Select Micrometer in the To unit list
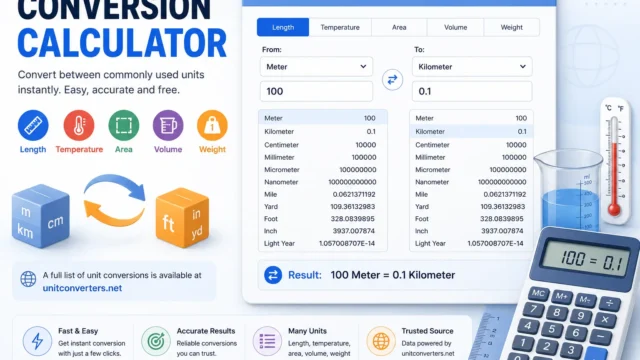 tap(471, 169)
